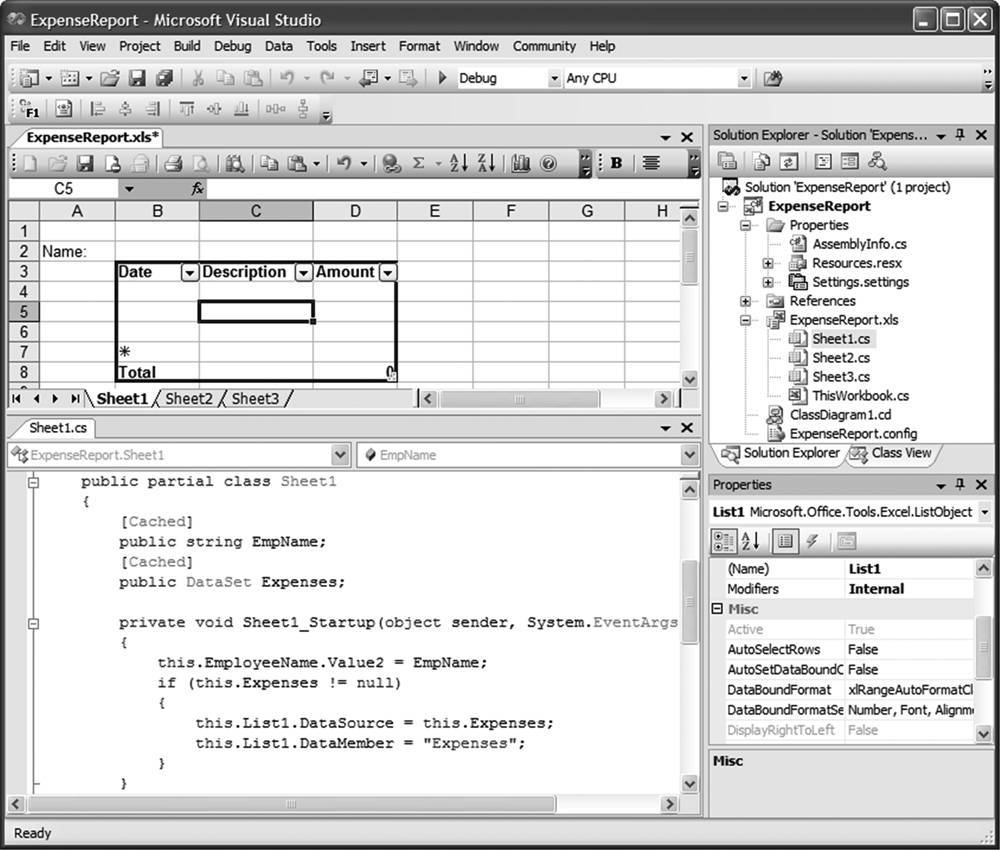Click the Properties grid vertical scrollbar thumb
The width and height of the screenshot is (1000, 850).
983,647
